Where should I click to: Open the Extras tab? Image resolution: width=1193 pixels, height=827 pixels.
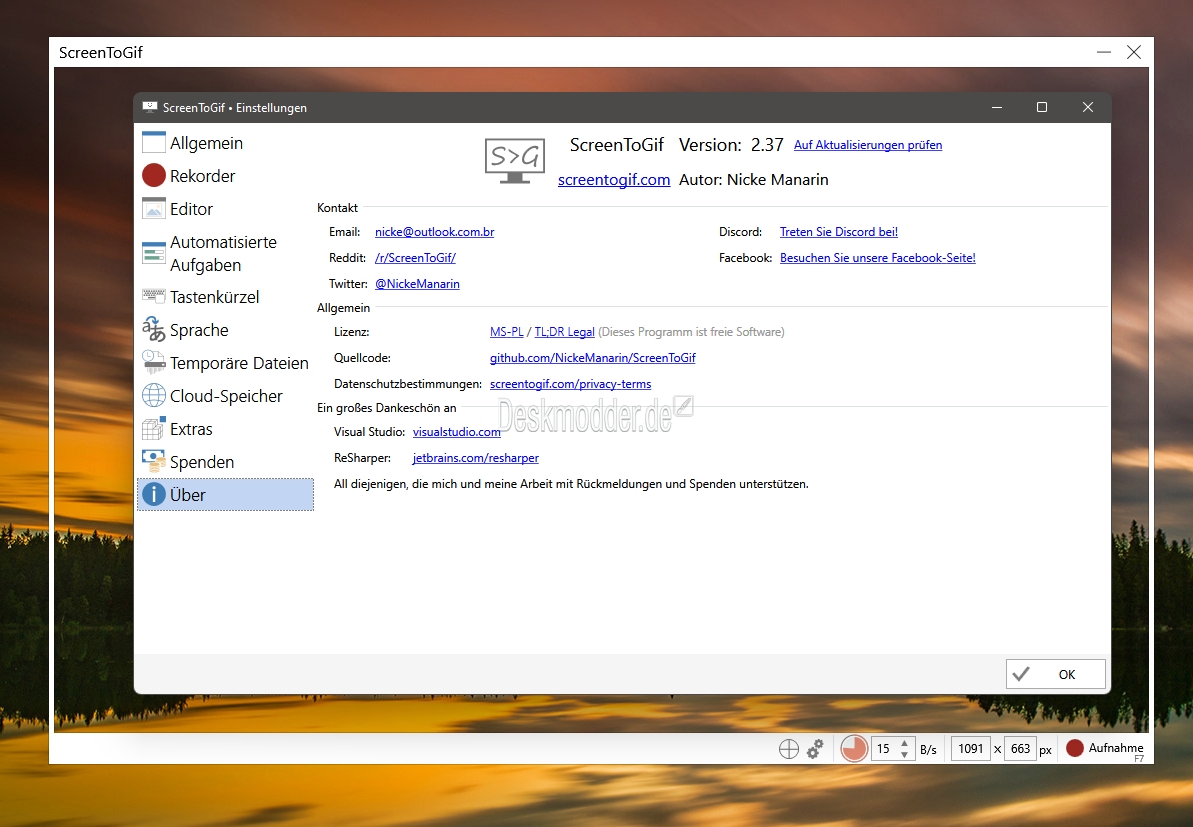225,428
